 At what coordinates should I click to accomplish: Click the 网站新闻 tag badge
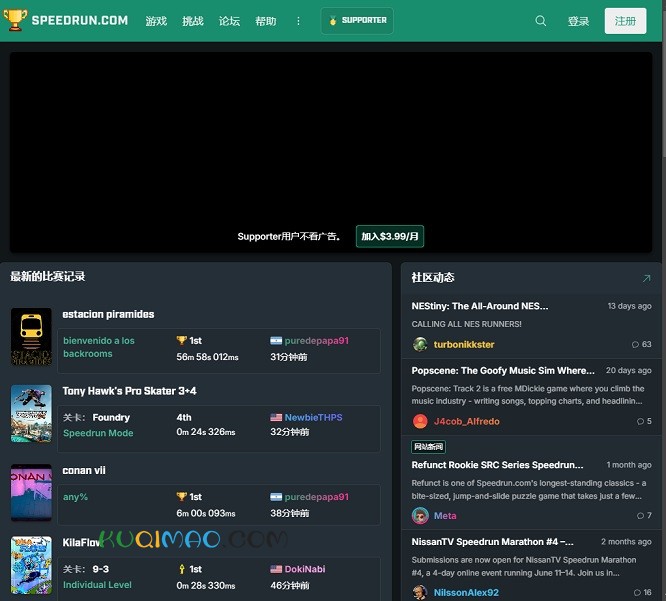tap(428, 446)
